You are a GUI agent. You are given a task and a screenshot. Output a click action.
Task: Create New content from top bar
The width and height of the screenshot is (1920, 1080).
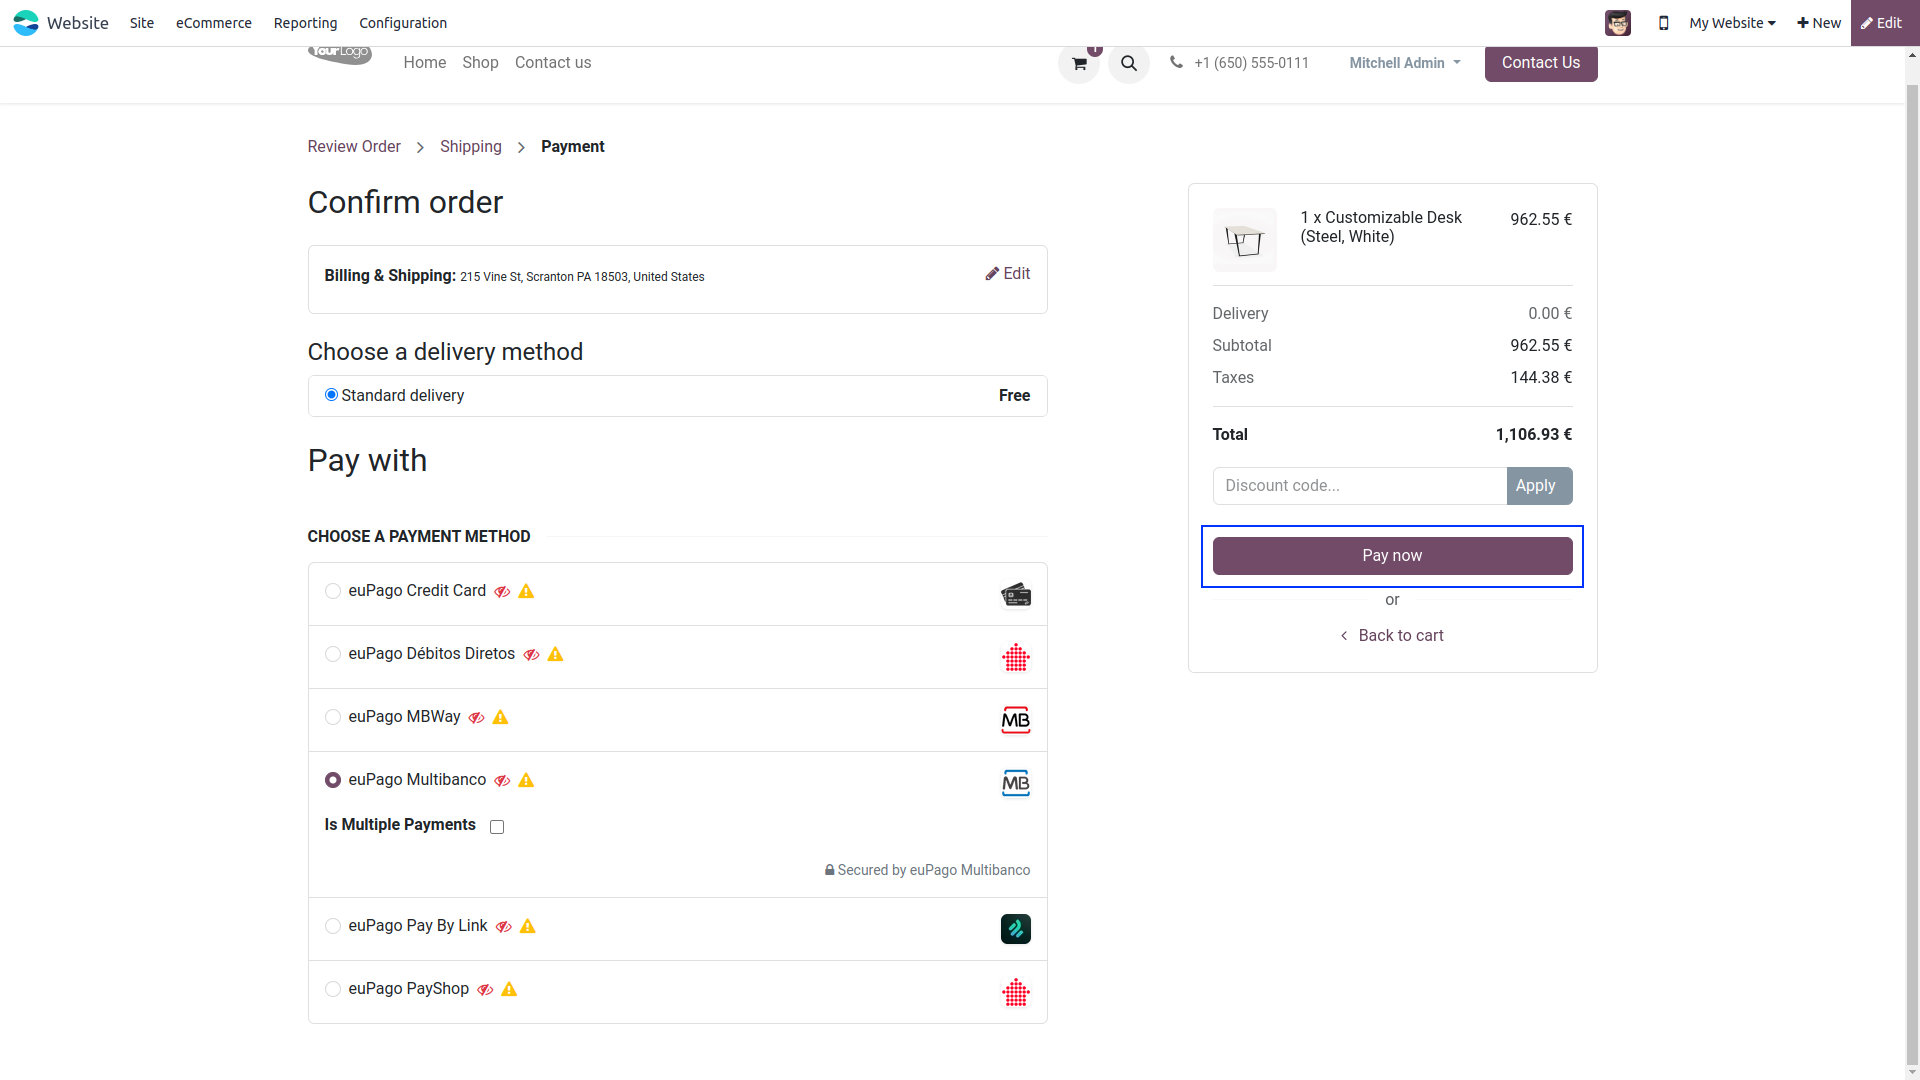click(x=1819, y=23)
